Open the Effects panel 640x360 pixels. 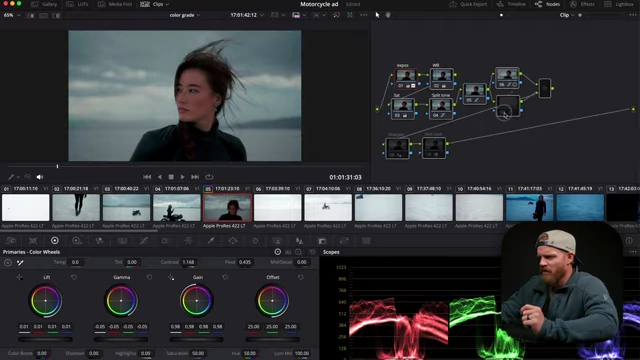coord(582,4)
